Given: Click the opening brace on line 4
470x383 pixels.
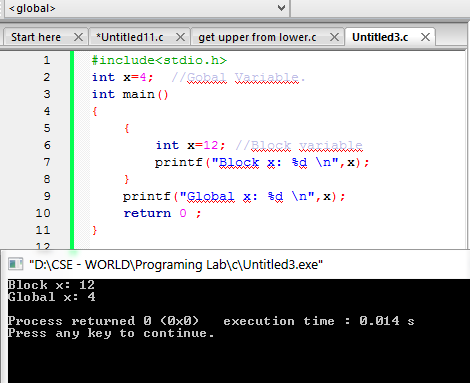Looking at the screenshot, I should click(95, 111).
